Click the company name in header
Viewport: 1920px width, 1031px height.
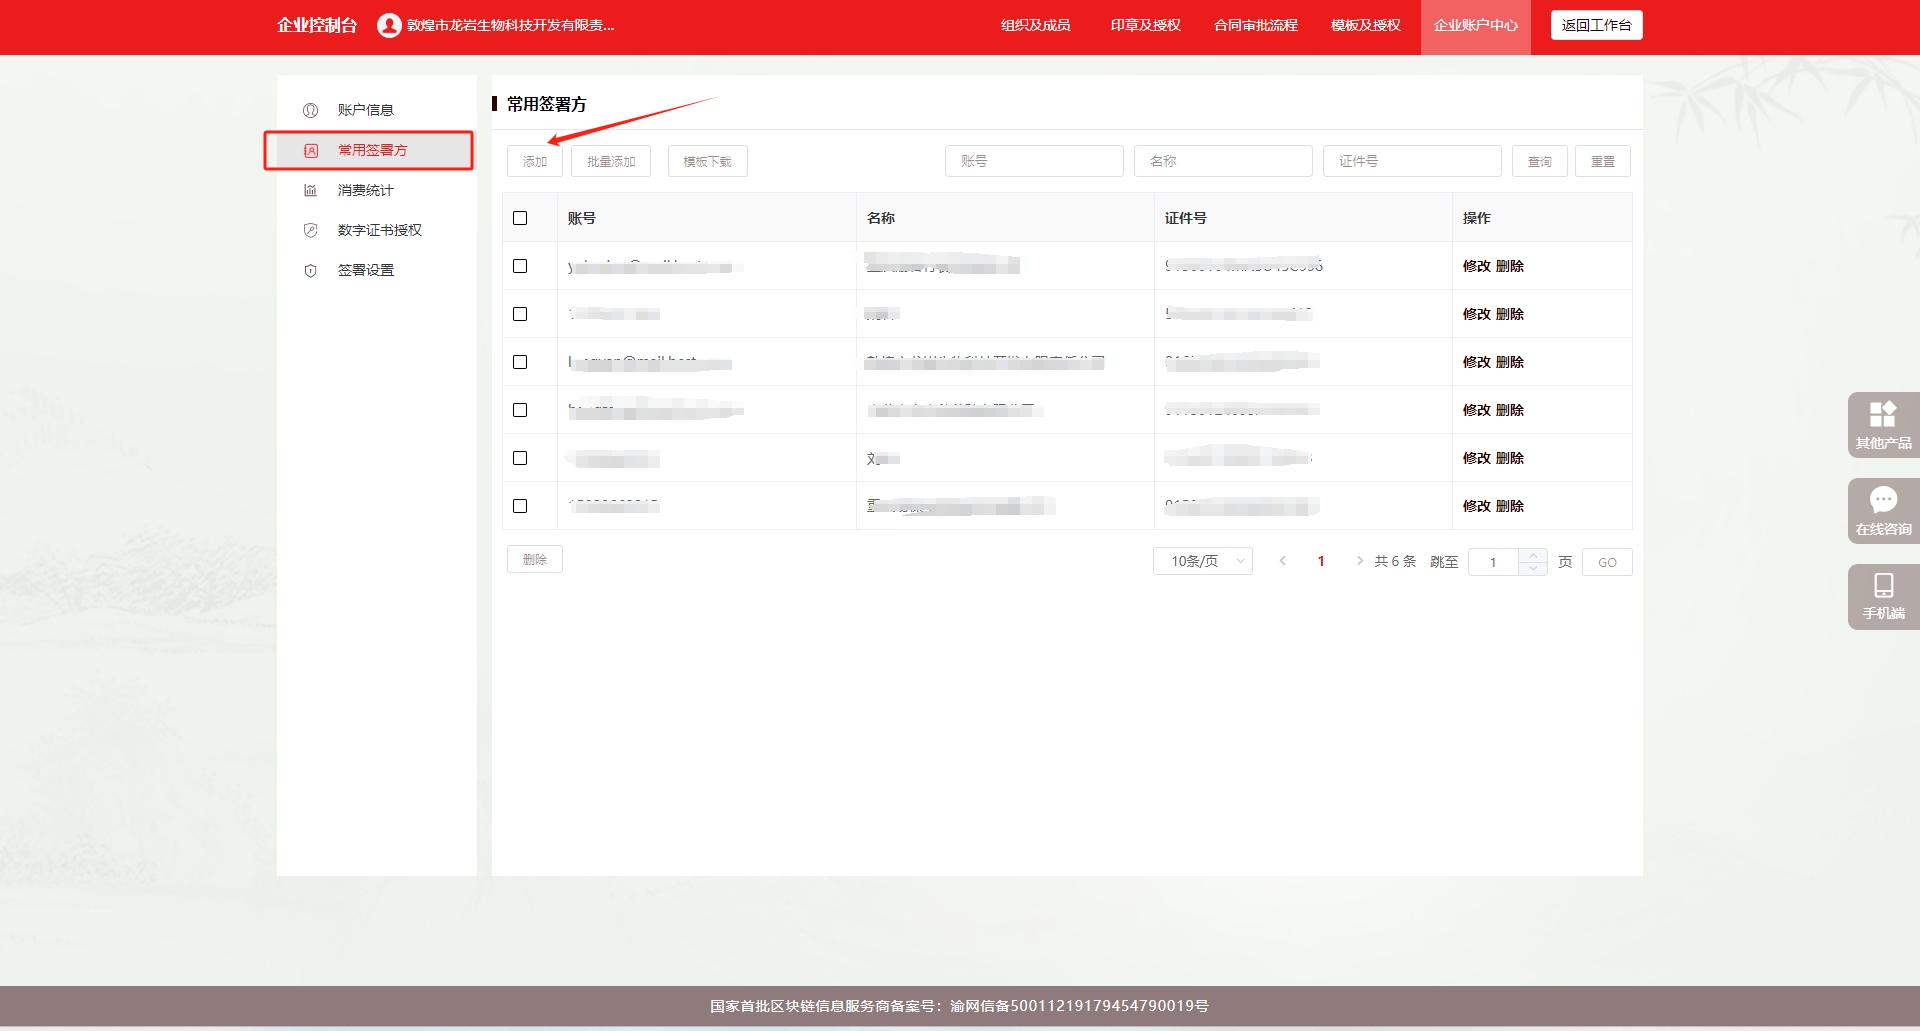coord(510,25)
